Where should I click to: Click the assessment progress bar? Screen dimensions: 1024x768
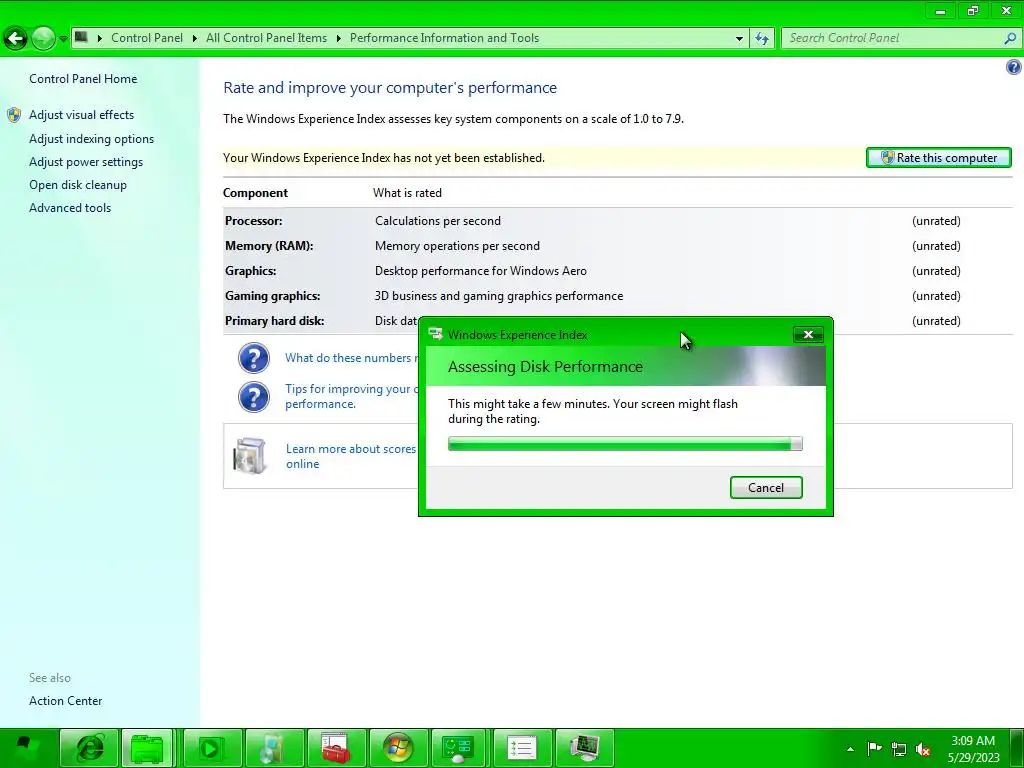point(625,444)
